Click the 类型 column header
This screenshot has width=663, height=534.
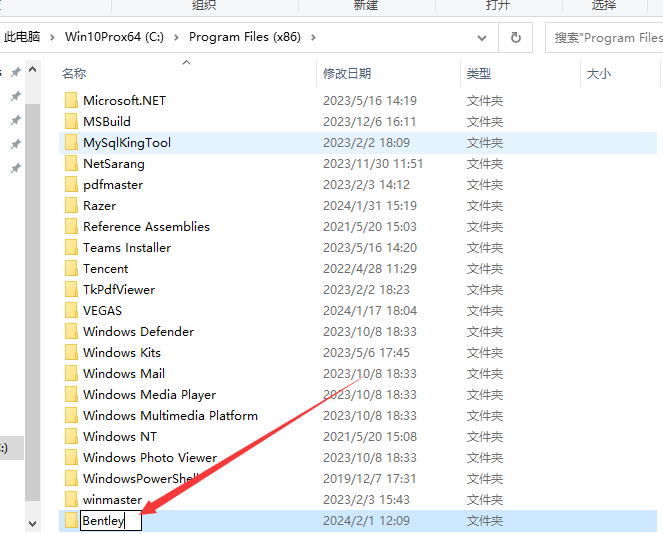pos(478,74)
